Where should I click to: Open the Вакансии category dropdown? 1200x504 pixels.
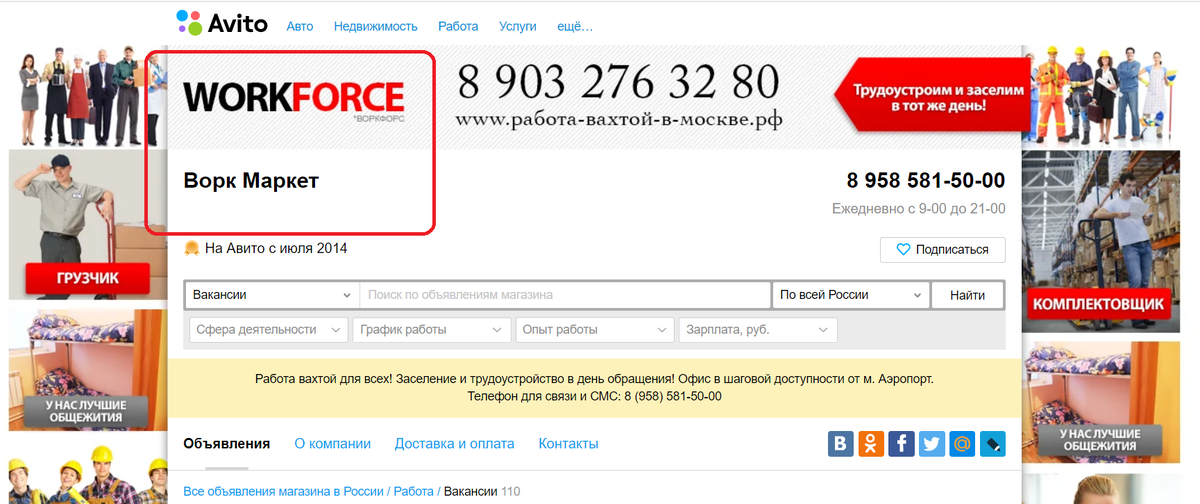tap(272, 295)
